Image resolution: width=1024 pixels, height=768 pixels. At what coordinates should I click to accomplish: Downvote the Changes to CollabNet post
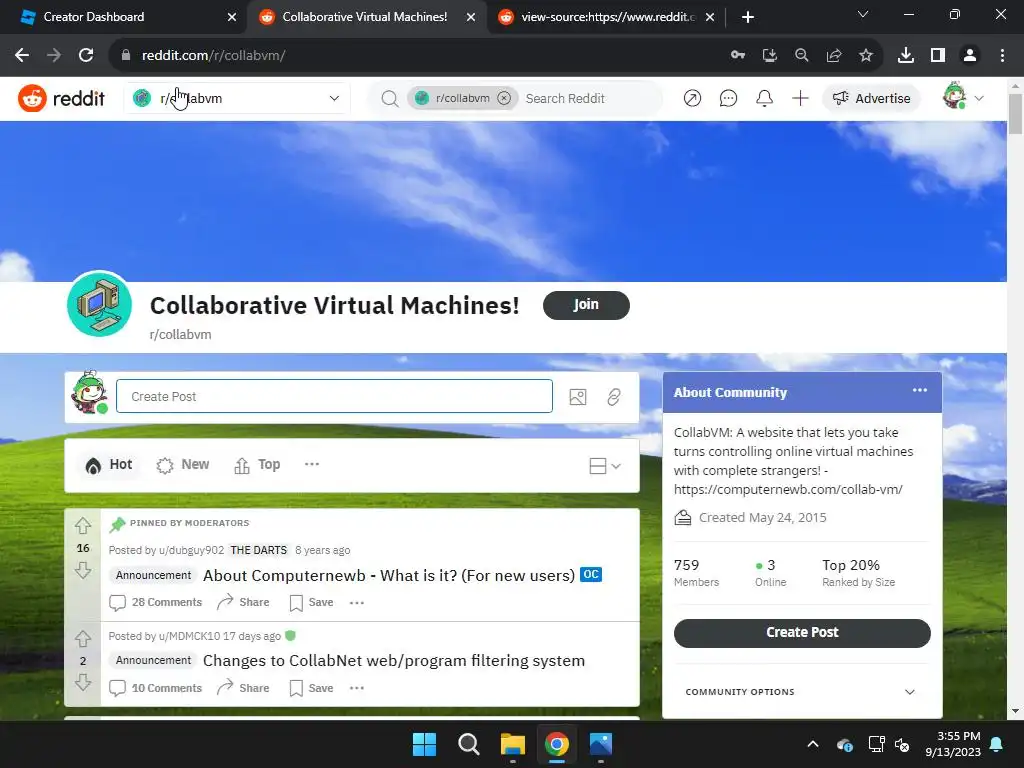coord(83,682)
